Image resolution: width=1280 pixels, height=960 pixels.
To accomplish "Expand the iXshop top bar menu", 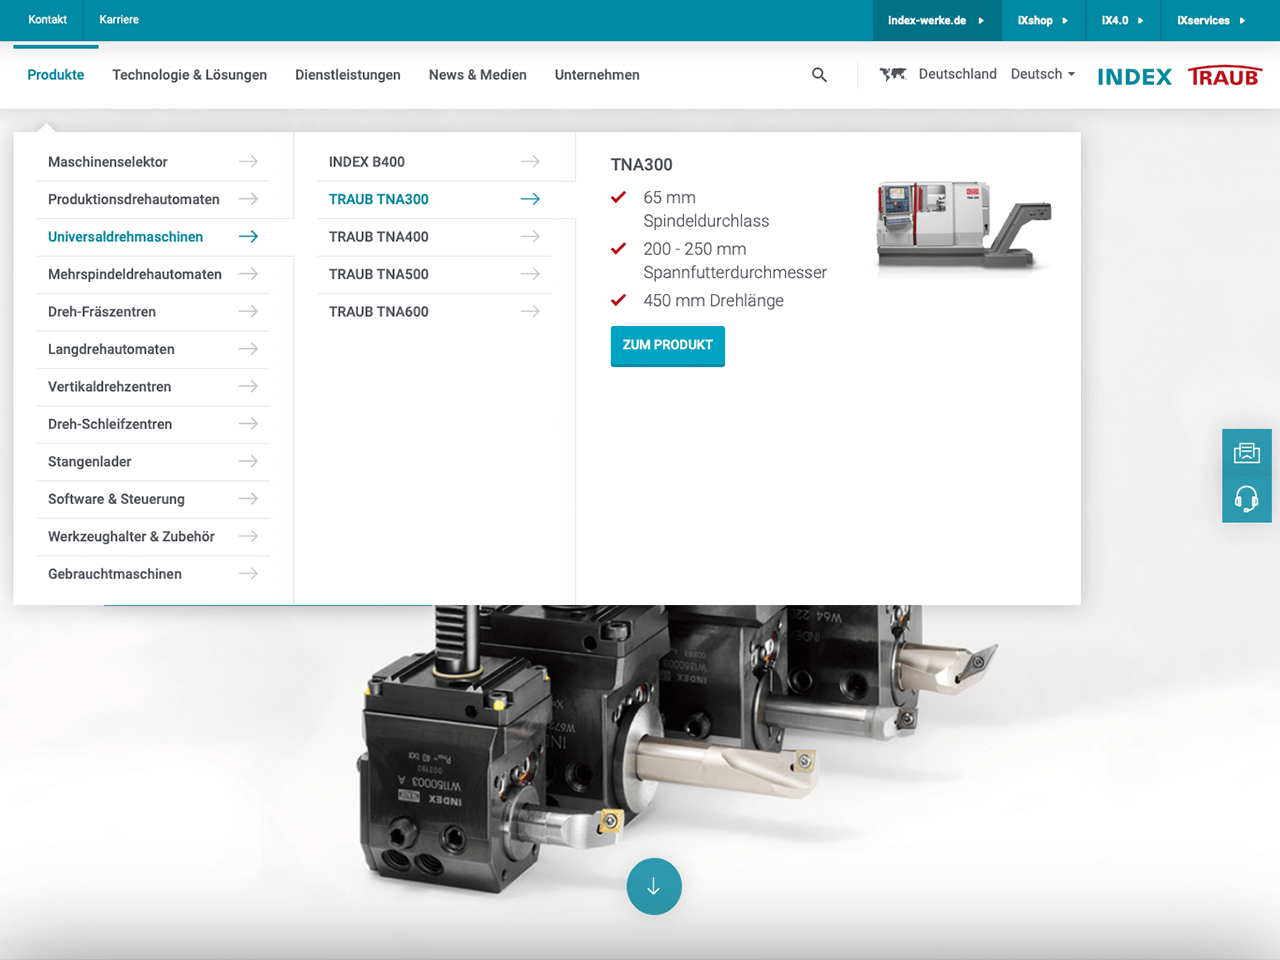I will point(1042,20).
